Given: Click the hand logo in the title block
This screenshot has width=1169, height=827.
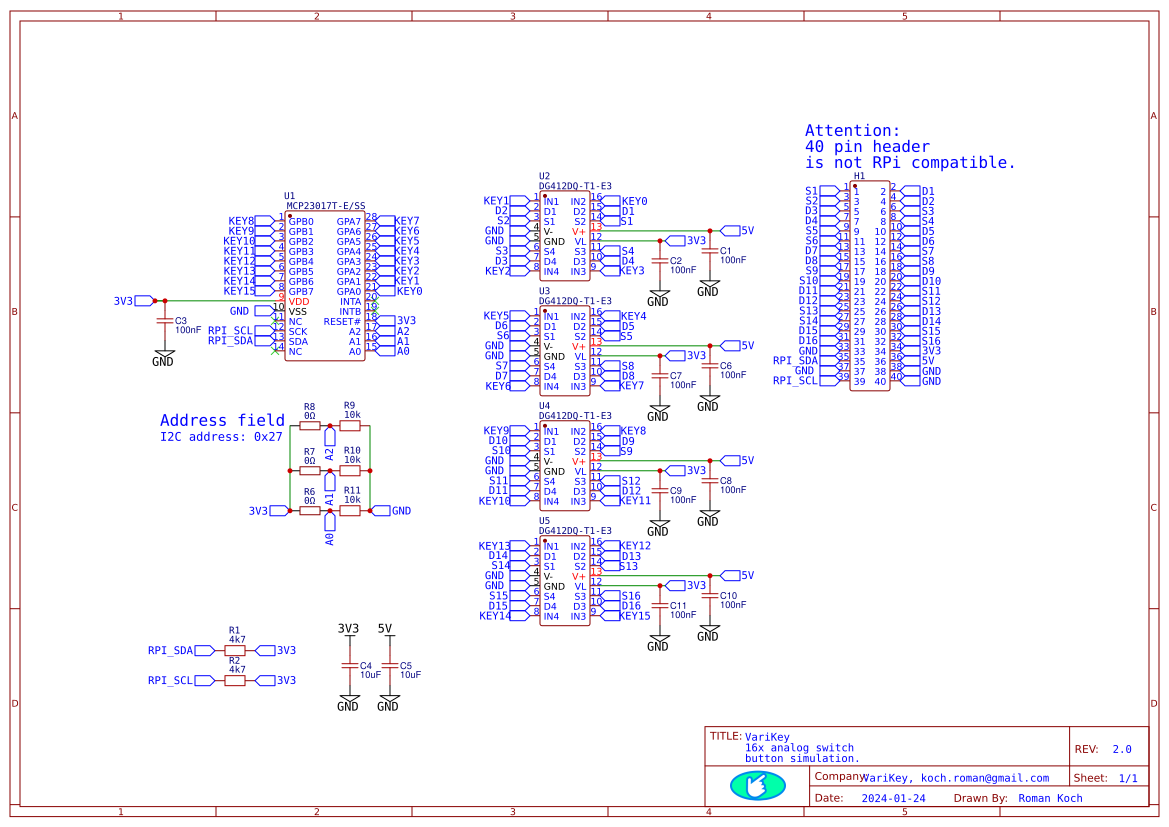Looking at the screenshot, I should 757,787.
